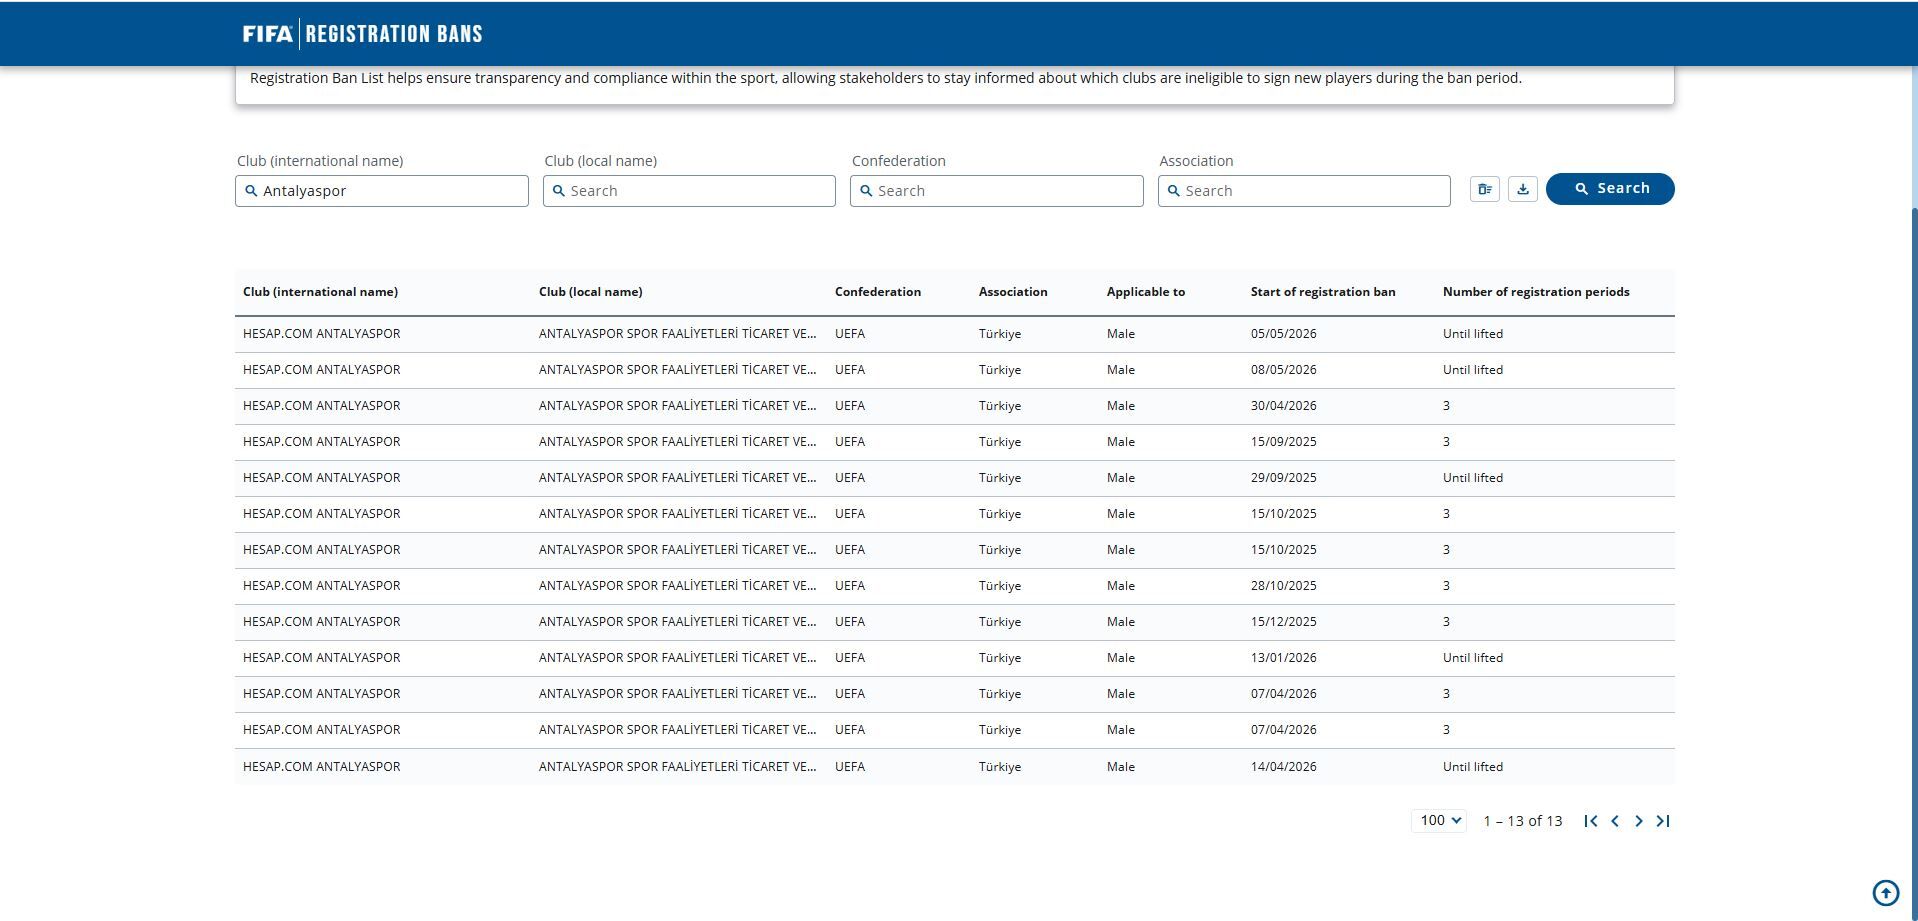
Task: Jump to the last page of results
Action: click(x=1663, y=821)
